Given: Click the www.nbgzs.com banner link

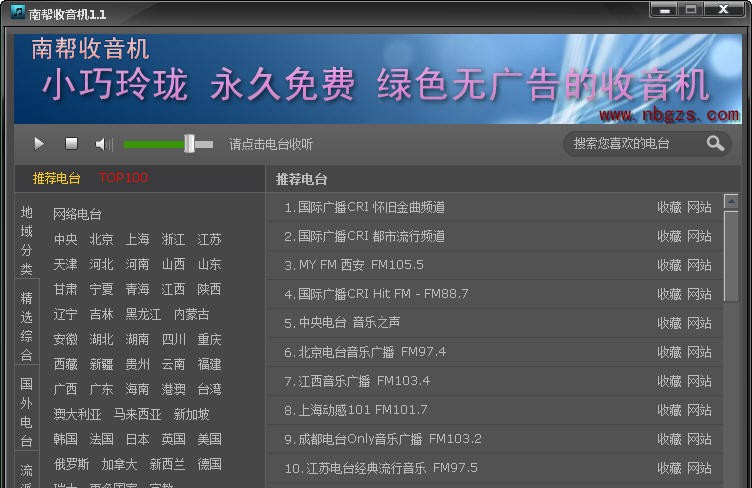Looking at the screenshot, I should (669, 115).
